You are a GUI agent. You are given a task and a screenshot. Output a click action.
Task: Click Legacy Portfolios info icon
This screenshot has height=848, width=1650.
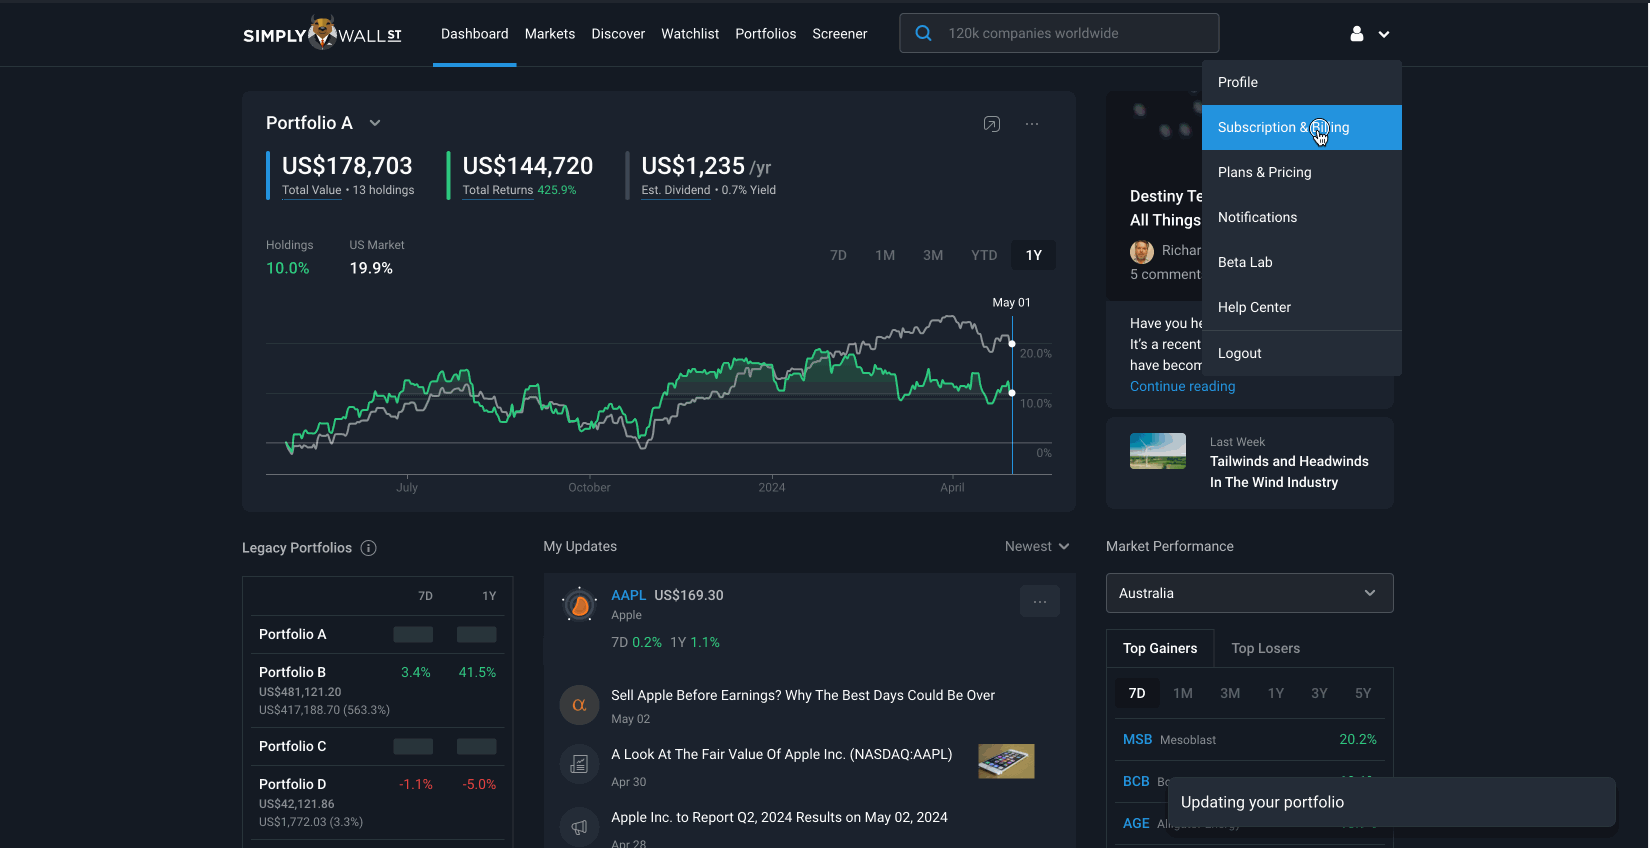[368, 548]
